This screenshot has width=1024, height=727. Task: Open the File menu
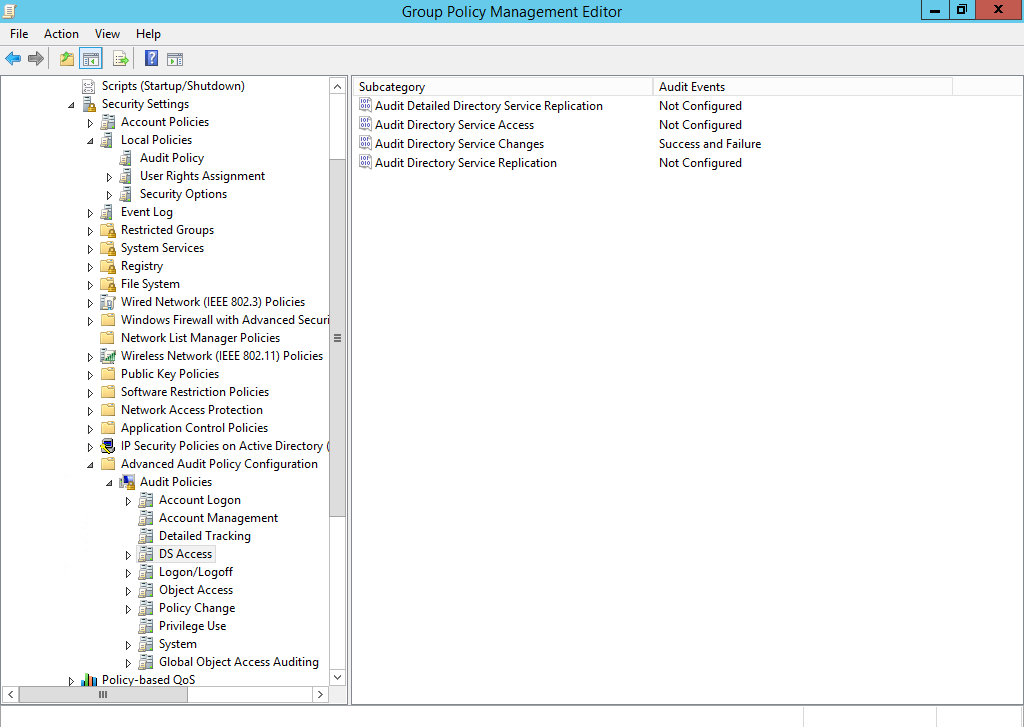point(19,34)
